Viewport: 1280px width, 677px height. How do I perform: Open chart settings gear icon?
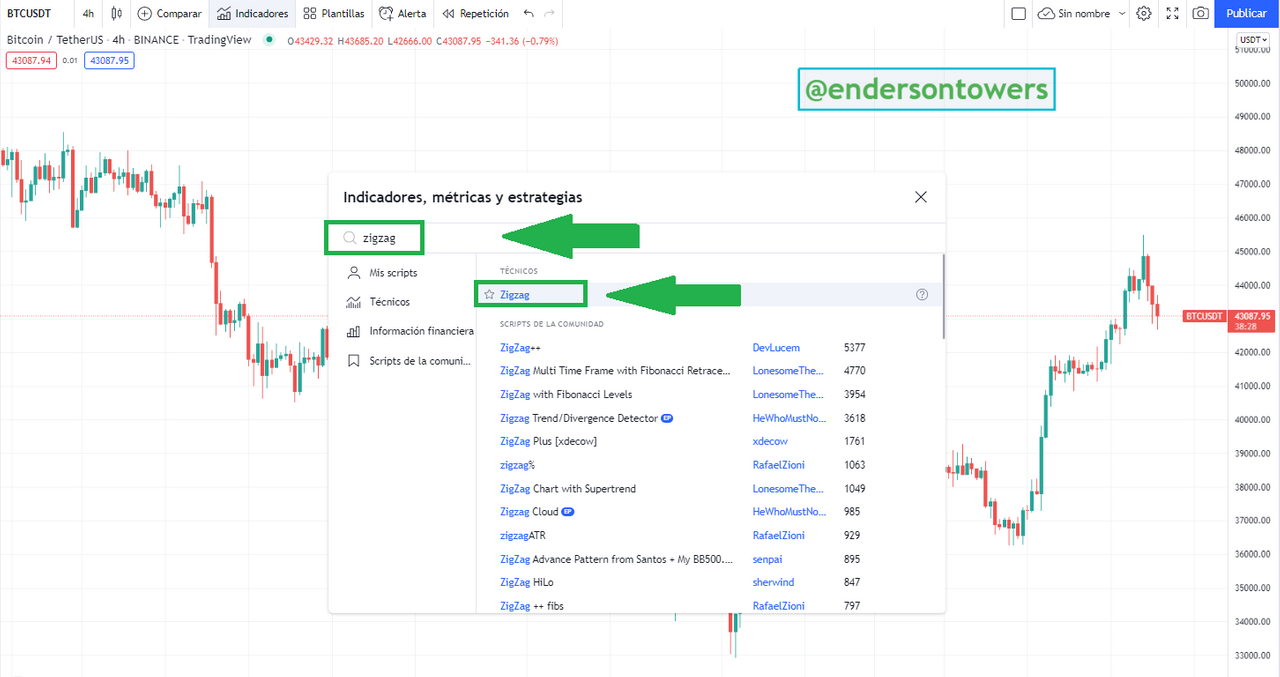tap(1144, 14)
